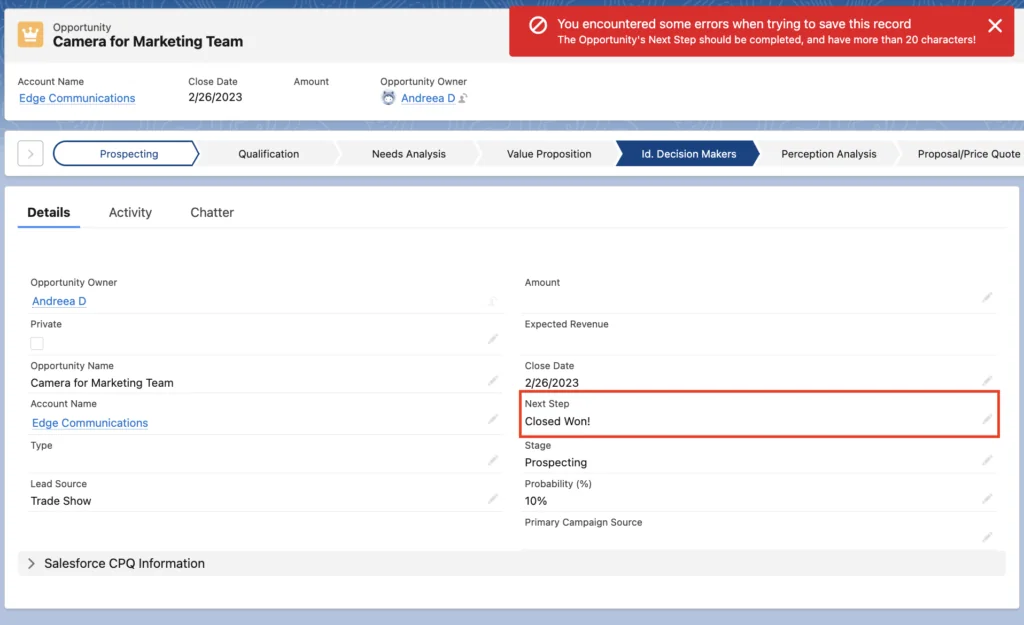Expand the sales path chevron button
This screenshot has width=1024, height=625.
point(30,153)
